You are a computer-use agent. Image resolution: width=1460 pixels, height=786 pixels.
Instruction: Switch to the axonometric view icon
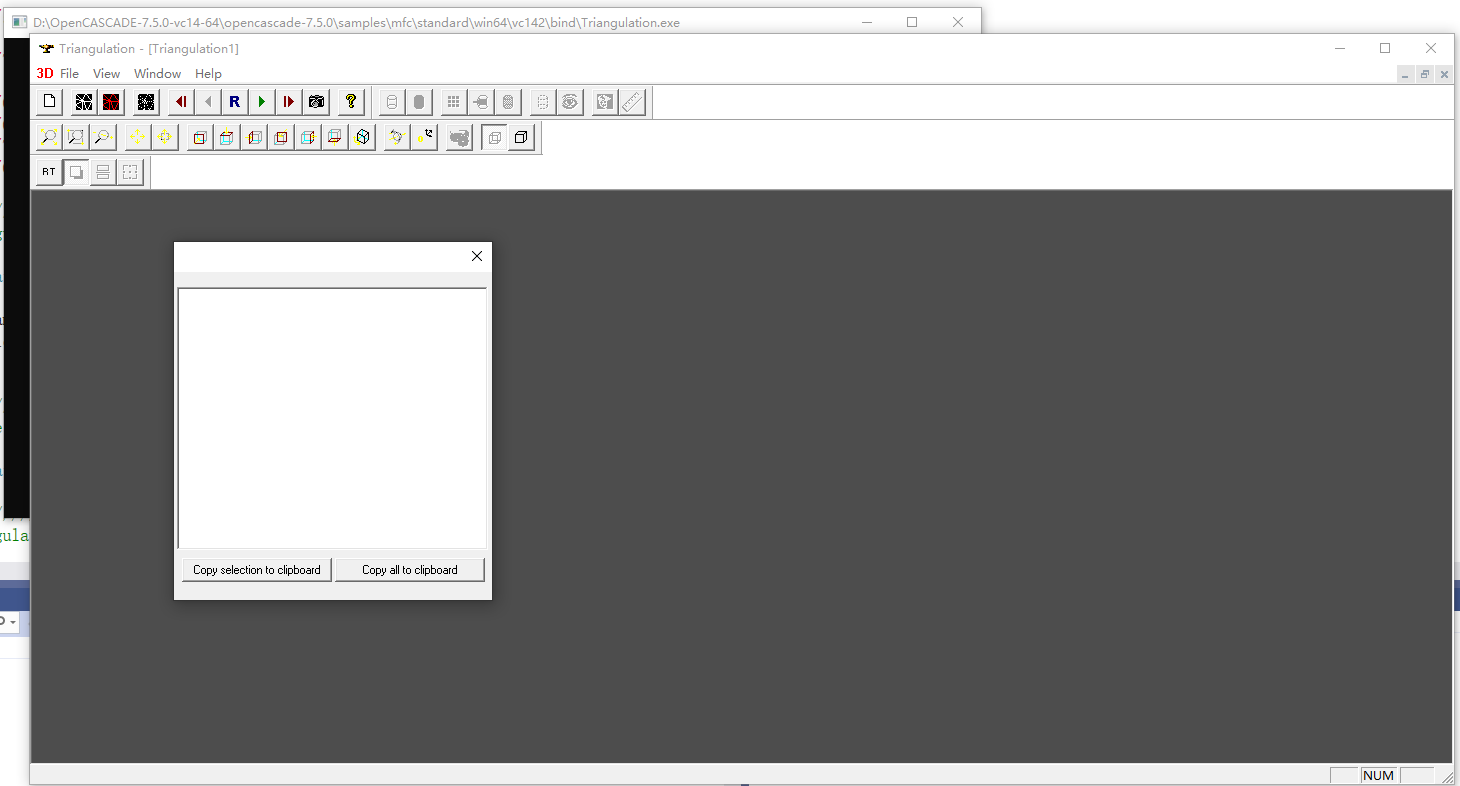362,137
